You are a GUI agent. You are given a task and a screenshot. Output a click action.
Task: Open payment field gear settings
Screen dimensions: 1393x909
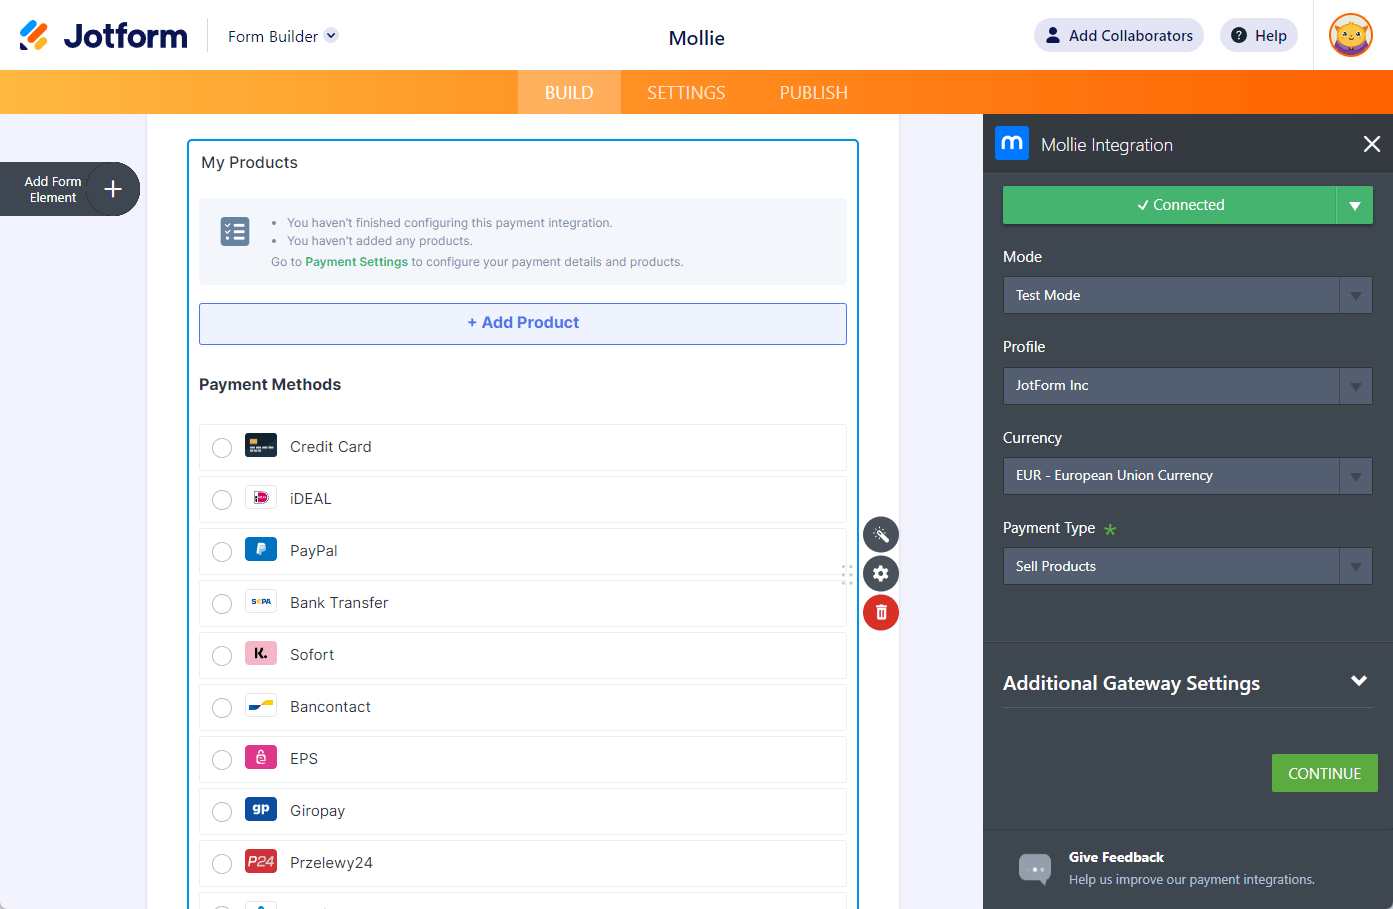(x=881, y=574)
